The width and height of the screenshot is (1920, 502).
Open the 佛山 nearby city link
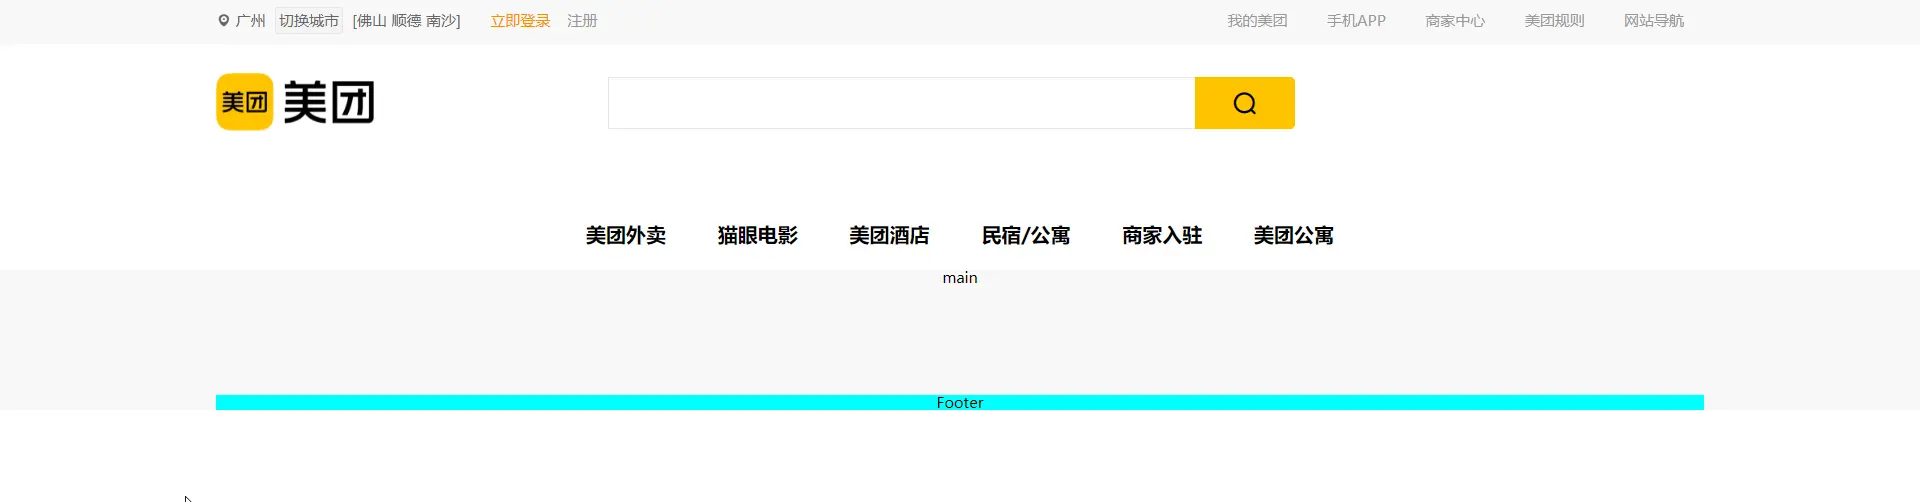click(372, 21)
